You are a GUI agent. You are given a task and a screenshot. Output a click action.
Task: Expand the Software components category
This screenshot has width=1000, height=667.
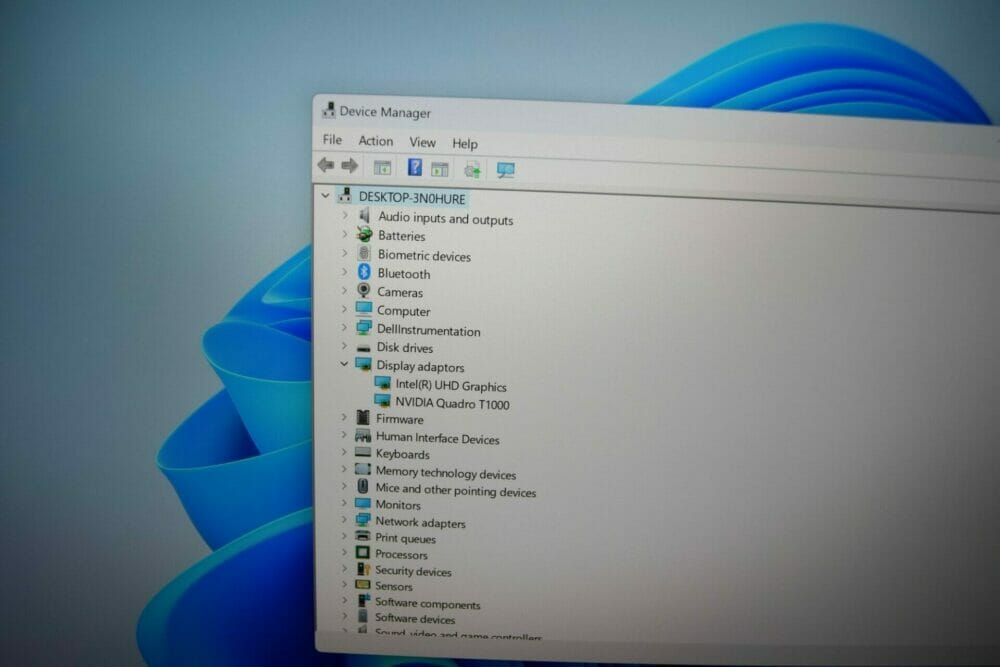pos(344,601)
